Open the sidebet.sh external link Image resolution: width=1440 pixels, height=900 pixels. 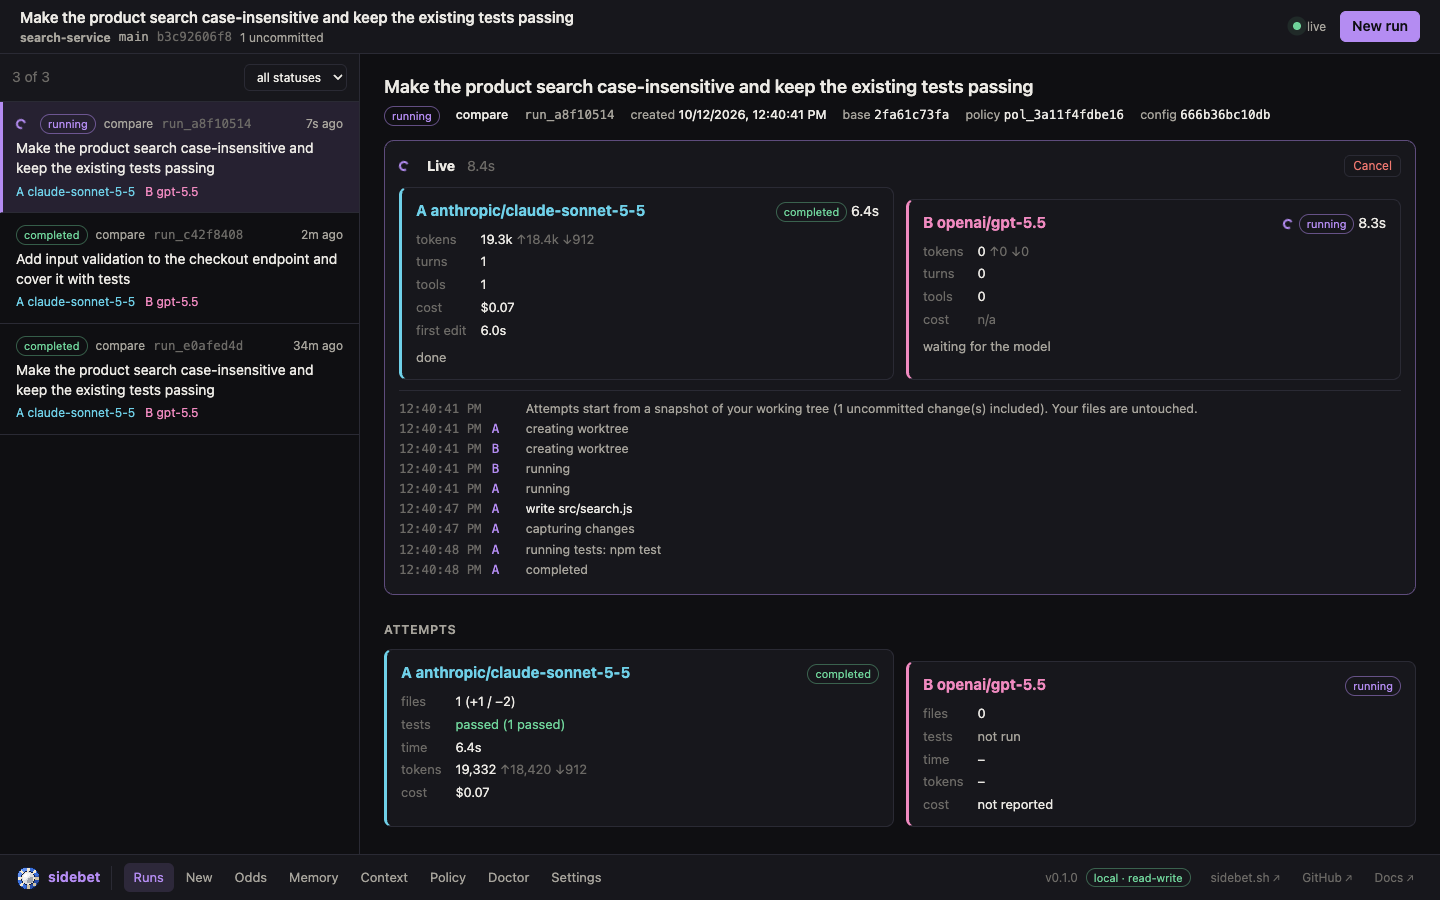(1245, 878)
